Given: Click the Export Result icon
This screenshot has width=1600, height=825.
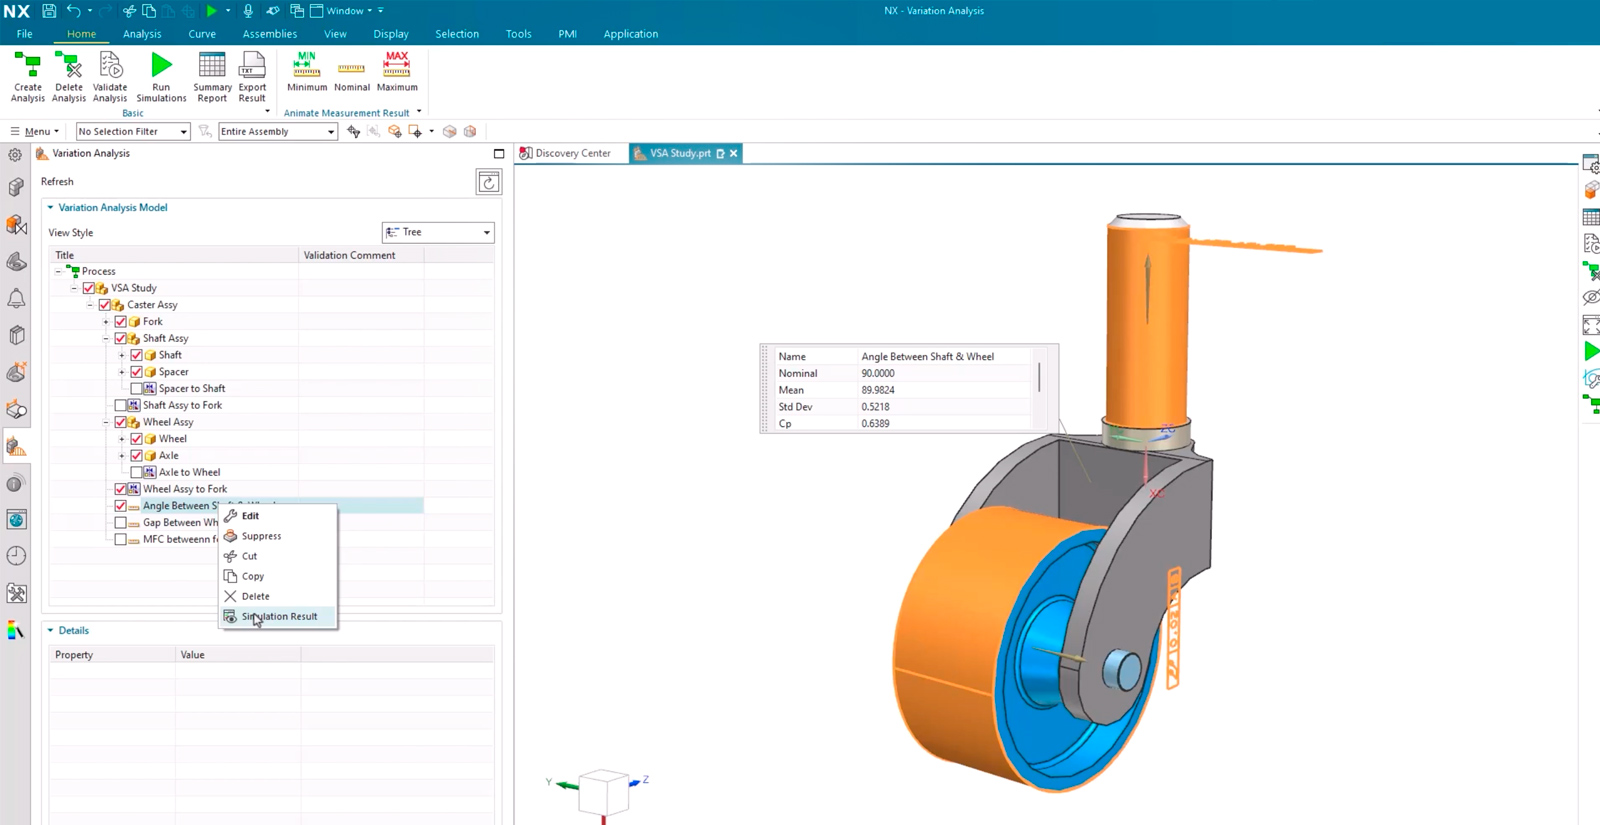Looking at the screenshot, I should point(252,68).
